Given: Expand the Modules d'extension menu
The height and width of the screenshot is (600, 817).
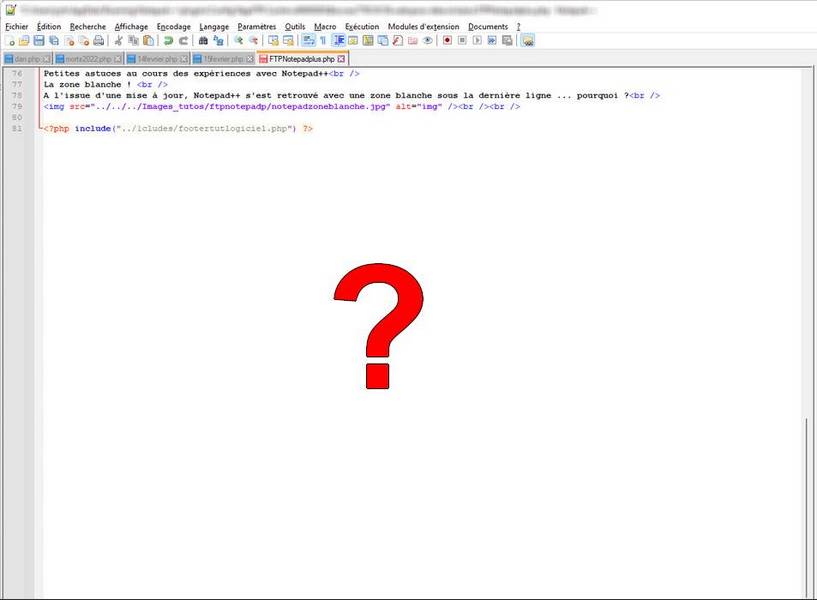Looking at the screenshot, I should (x=424, y=27).
